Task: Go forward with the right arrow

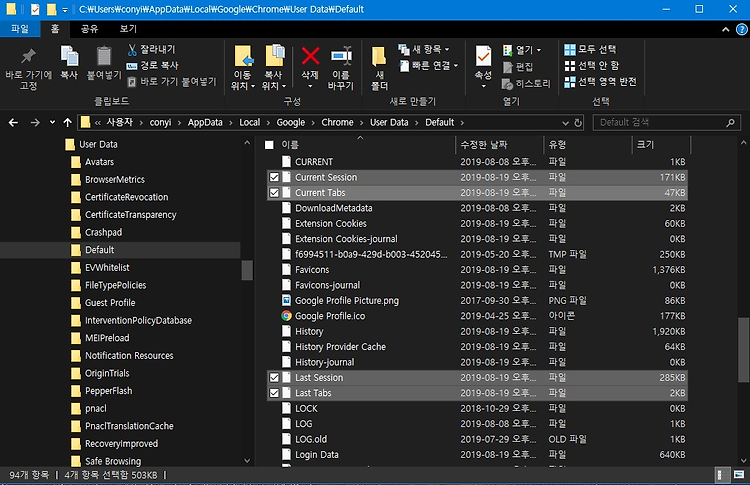Action: tap(35, 122)
